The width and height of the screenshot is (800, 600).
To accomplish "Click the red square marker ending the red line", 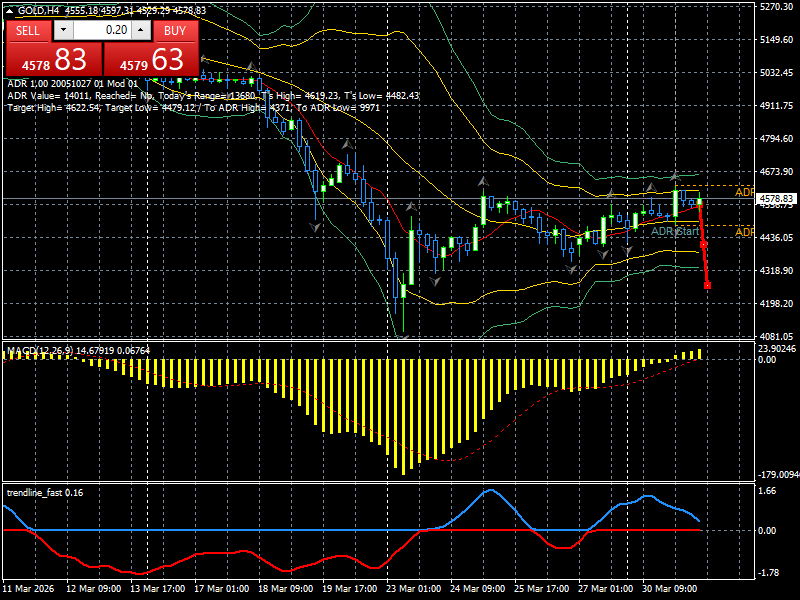I will click(707, 286).
